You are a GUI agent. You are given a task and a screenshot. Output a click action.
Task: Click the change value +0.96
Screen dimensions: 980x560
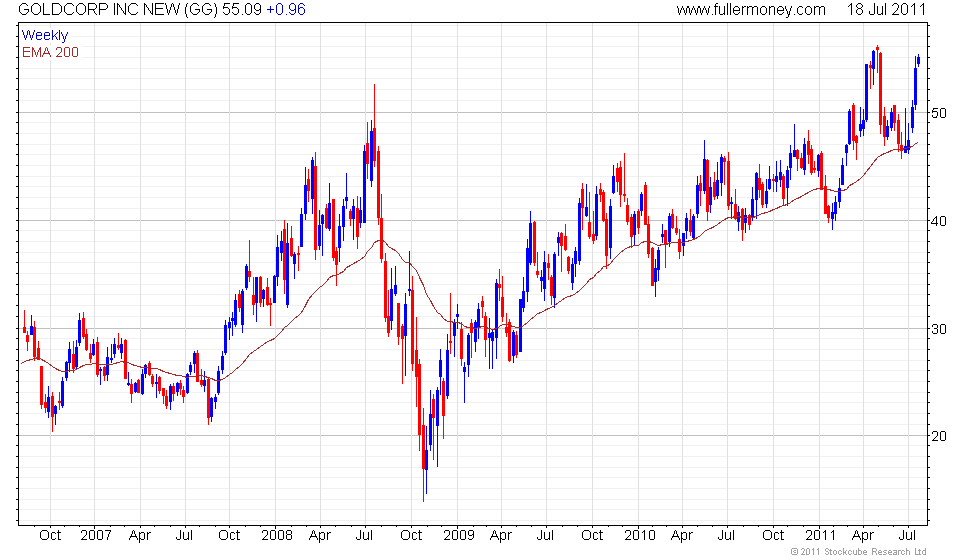click(x=286, y=9)
